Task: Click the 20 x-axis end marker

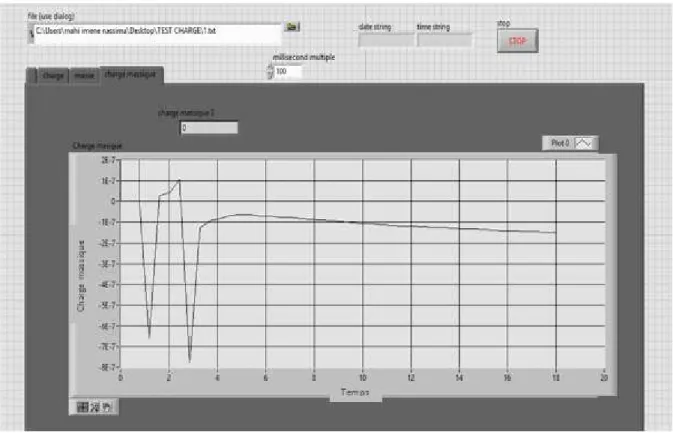Action: [x=603, y=378]
